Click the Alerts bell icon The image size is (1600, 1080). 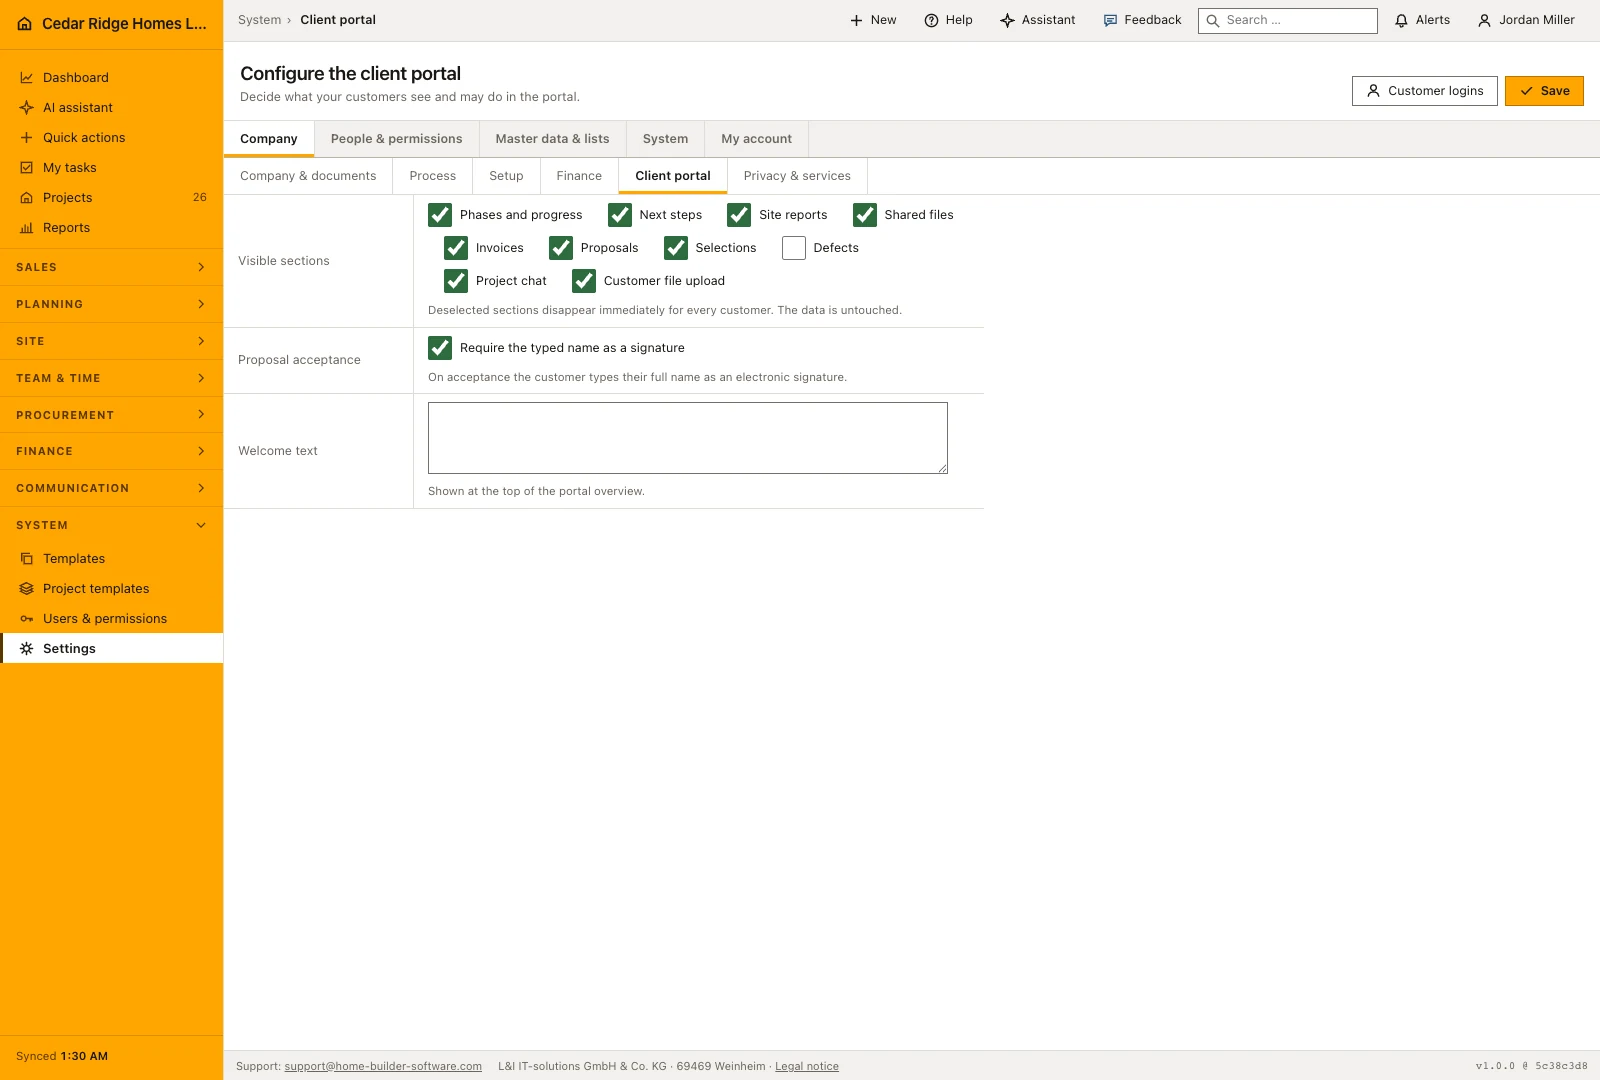pyautogui.click(x=1401, y=20)
